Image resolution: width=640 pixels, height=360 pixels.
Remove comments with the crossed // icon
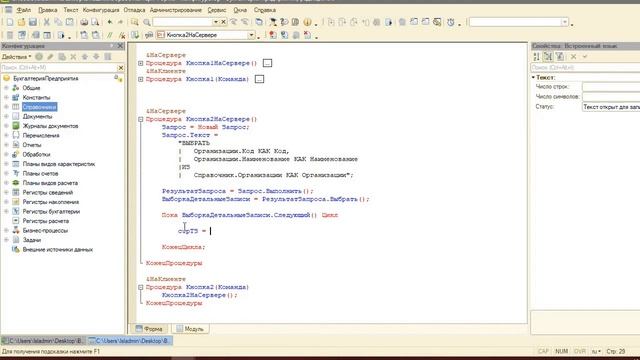click(x=121, y=35)
